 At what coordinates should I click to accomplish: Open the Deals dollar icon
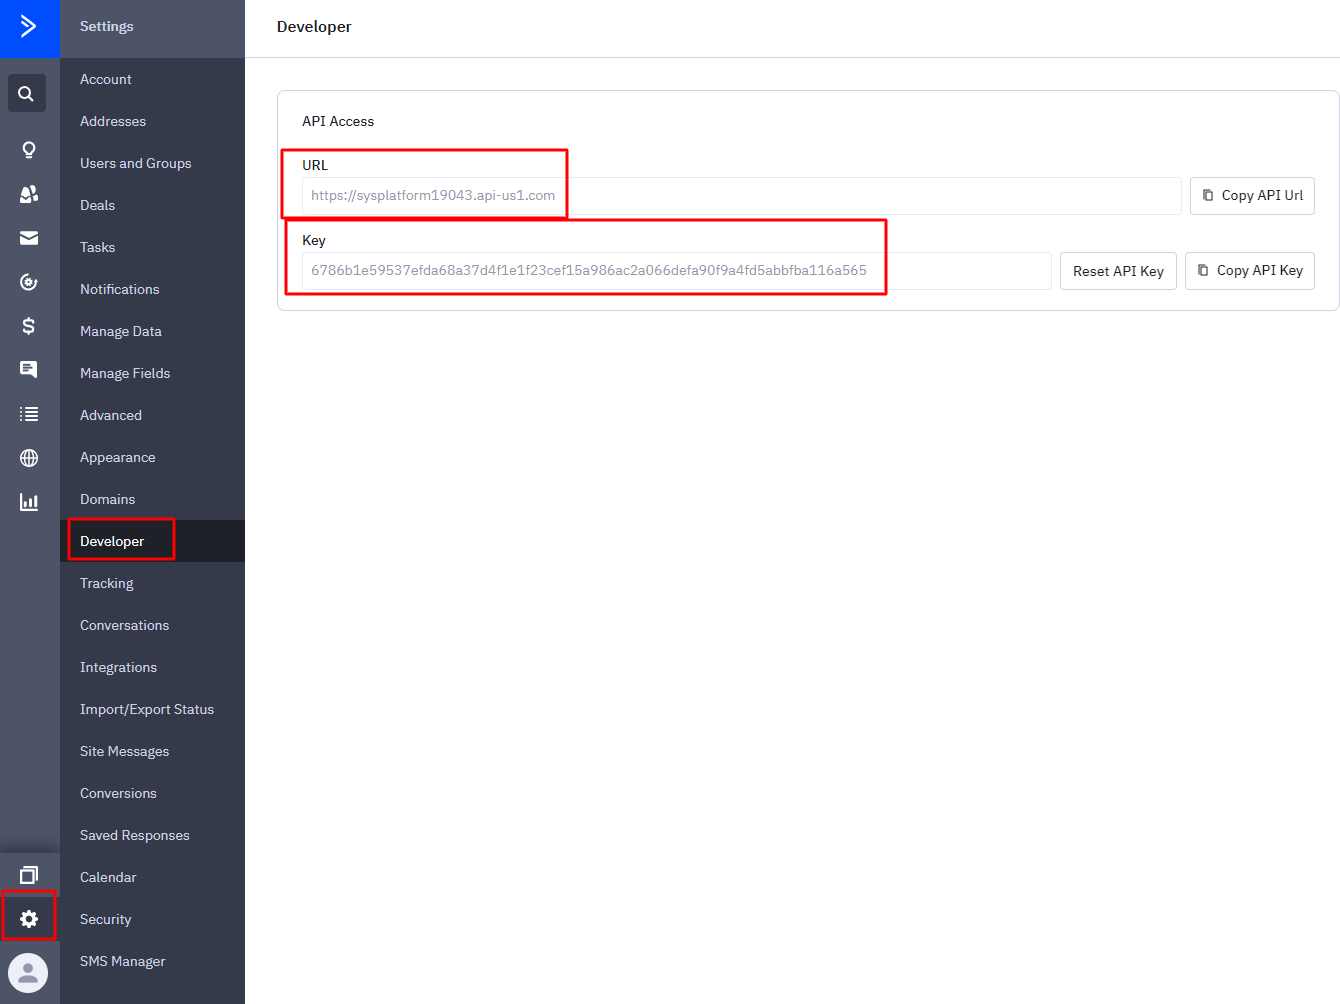(29, 326)
